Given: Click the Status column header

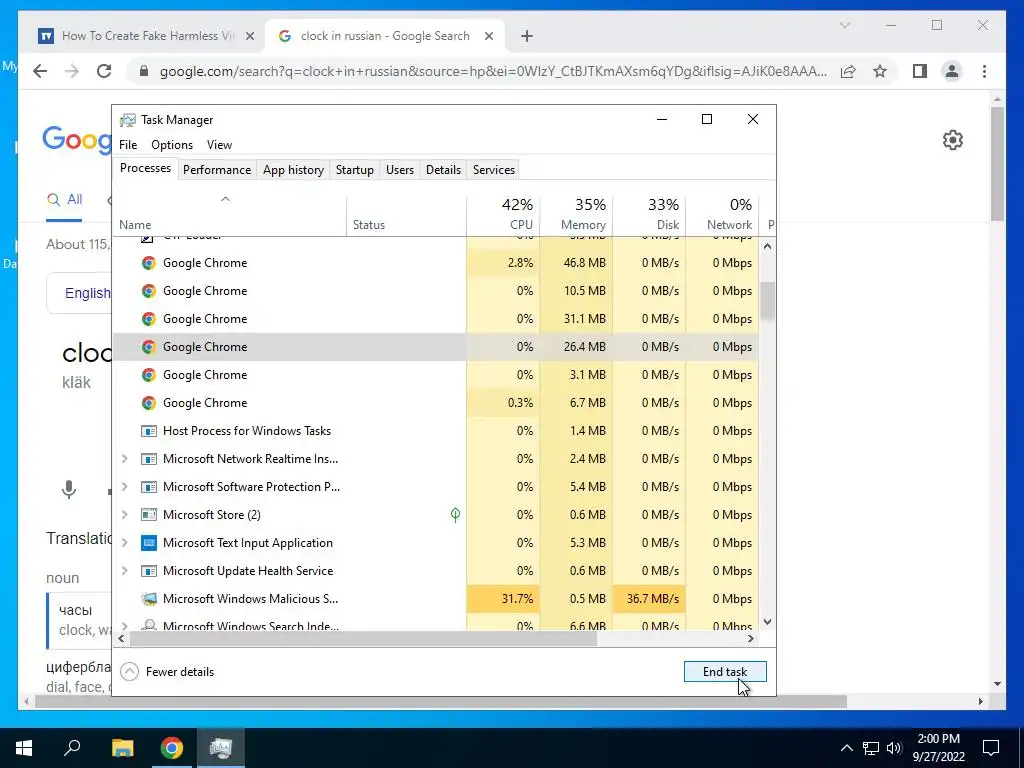Looking at the screenshot, I should click(x=406, y=214).
